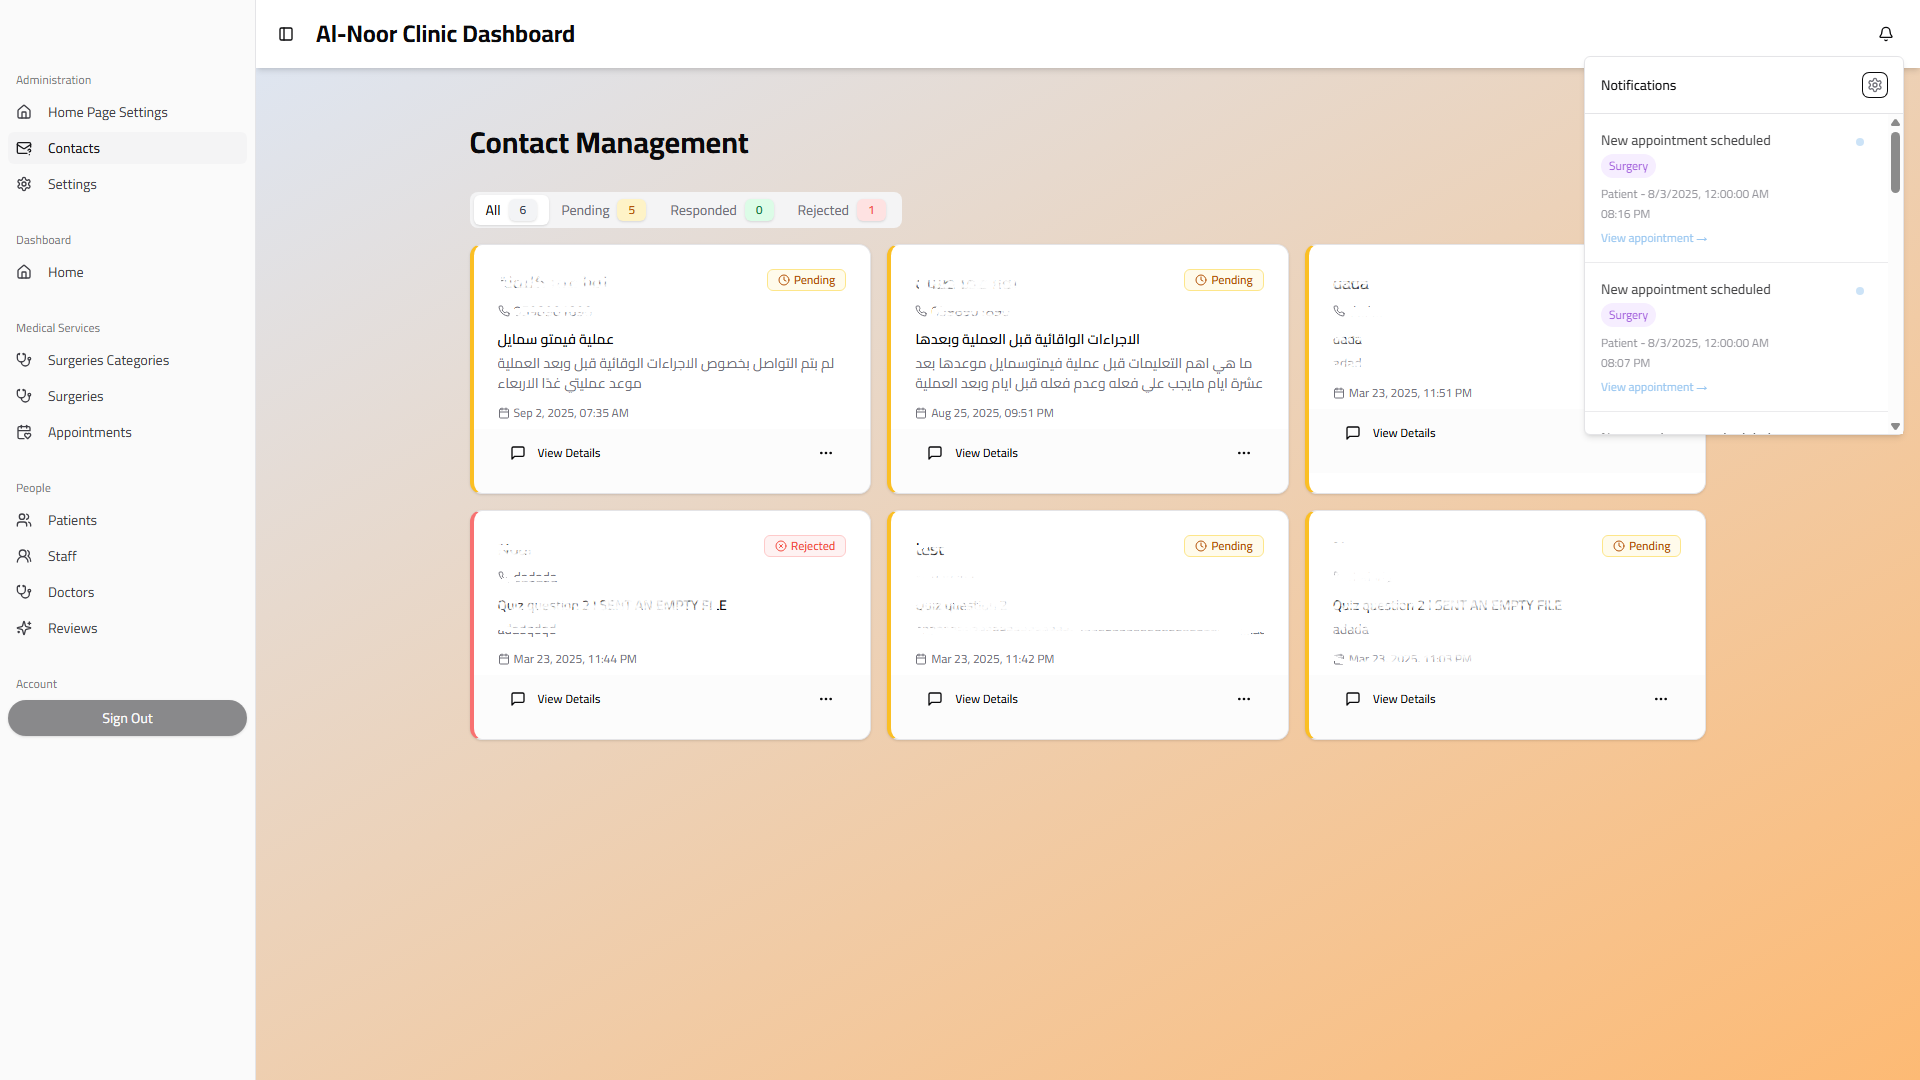Click the Staff people icon
1920x1080 pixels.
pyautogui.click(x=24, y=556)
